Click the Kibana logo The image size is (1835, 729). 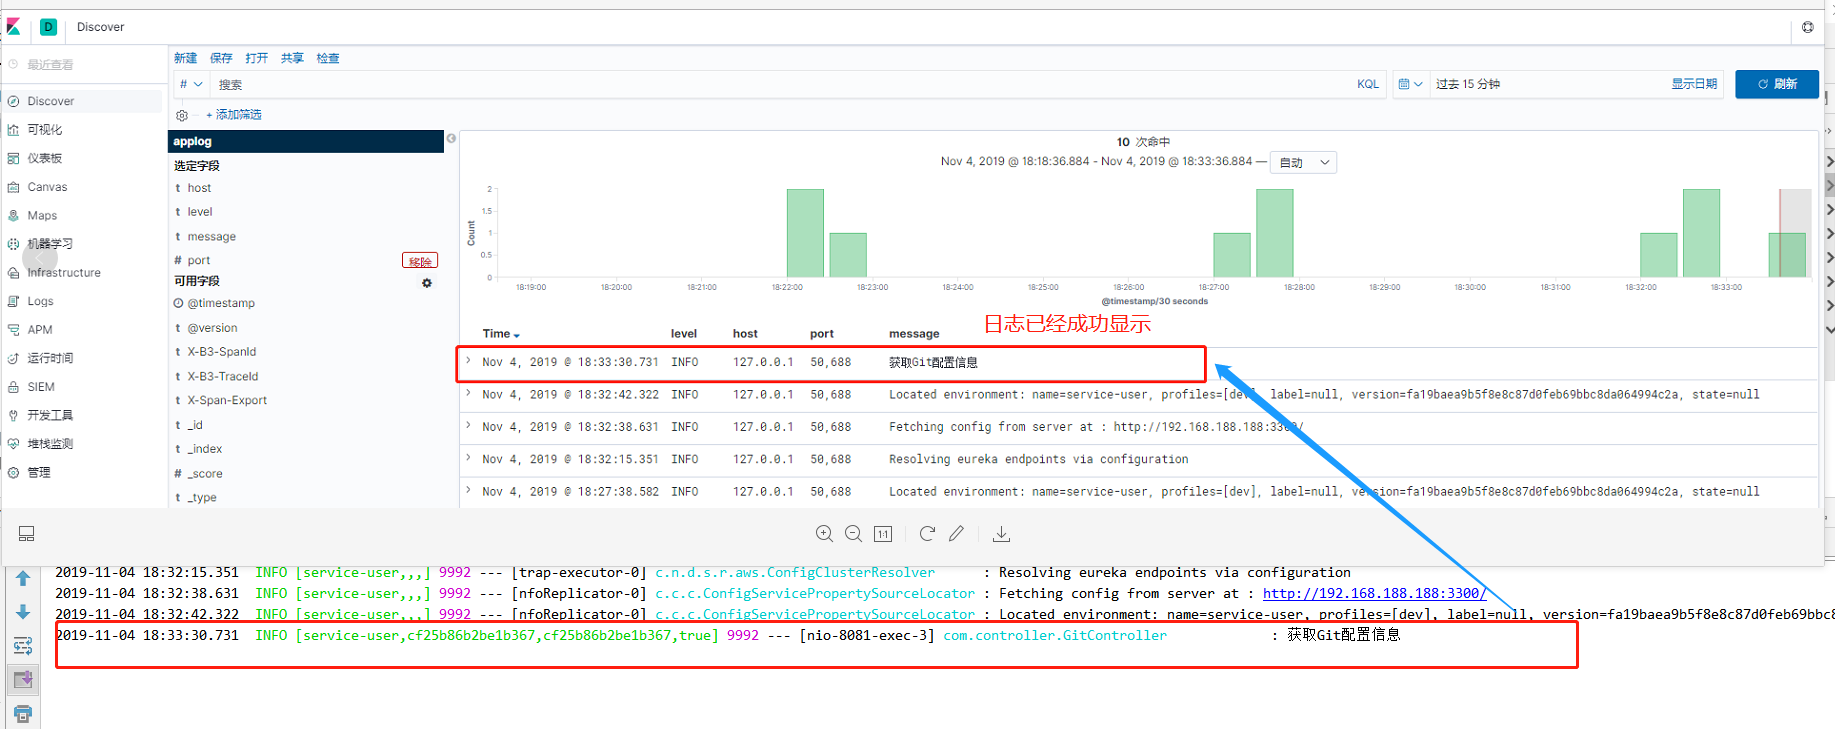click(x=13, y=27)
